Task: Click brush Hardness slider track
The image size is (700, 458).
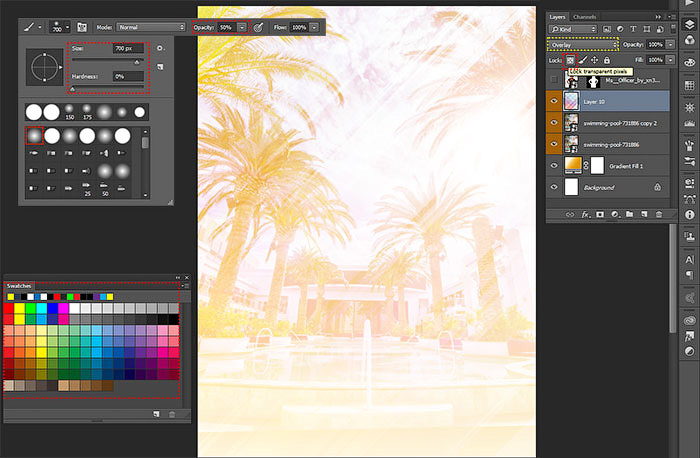Action: [108, 88]
